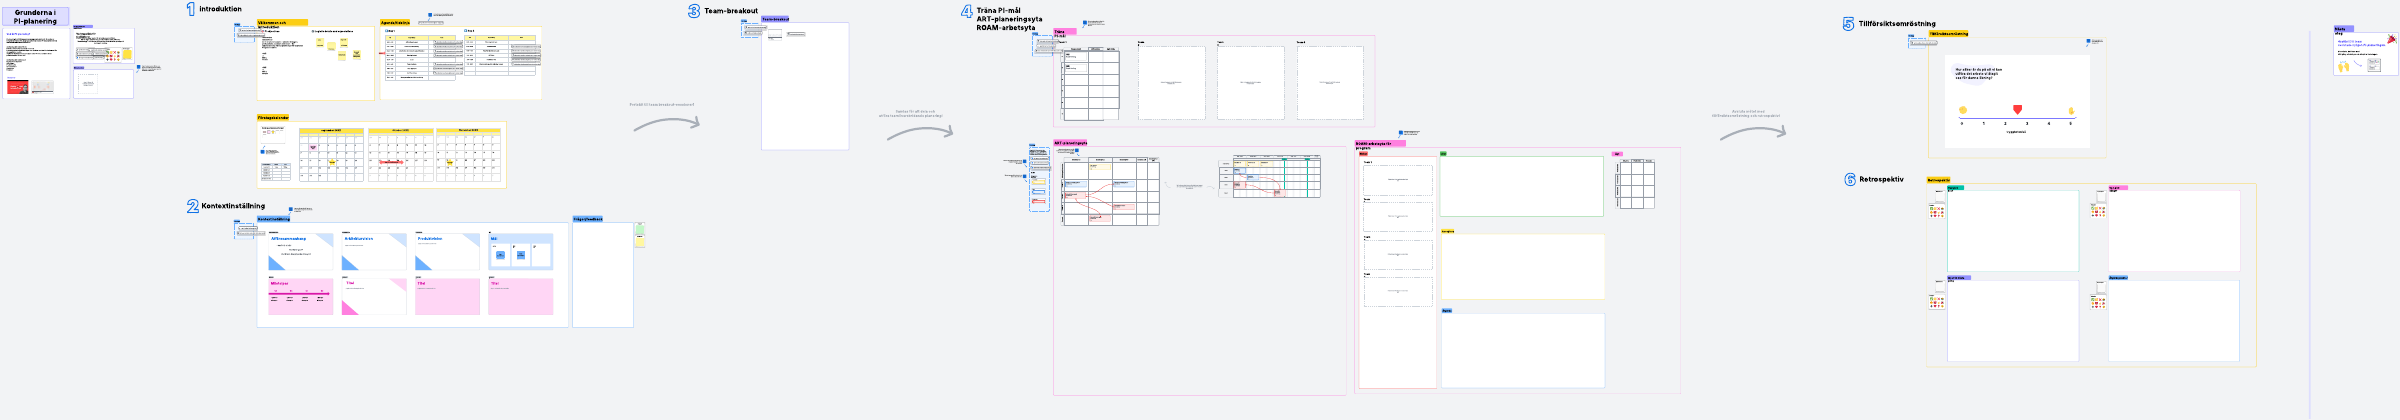
Task: Select the curved arrow leading to Tillförsiktsomröstning
Action: click(x=1752, y=131)
